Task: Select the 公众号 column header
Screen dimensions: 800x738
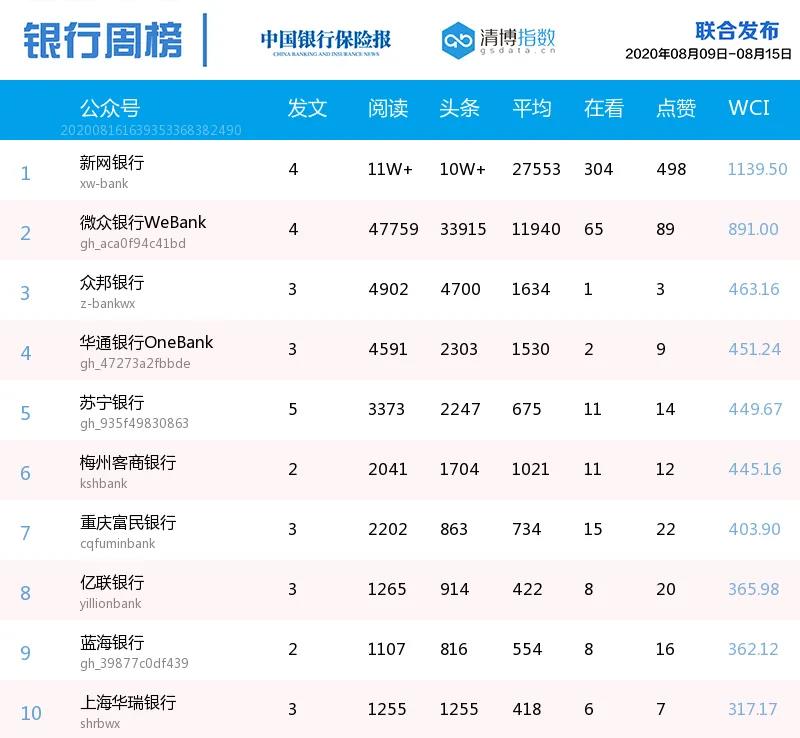Action: click(109, 108)
